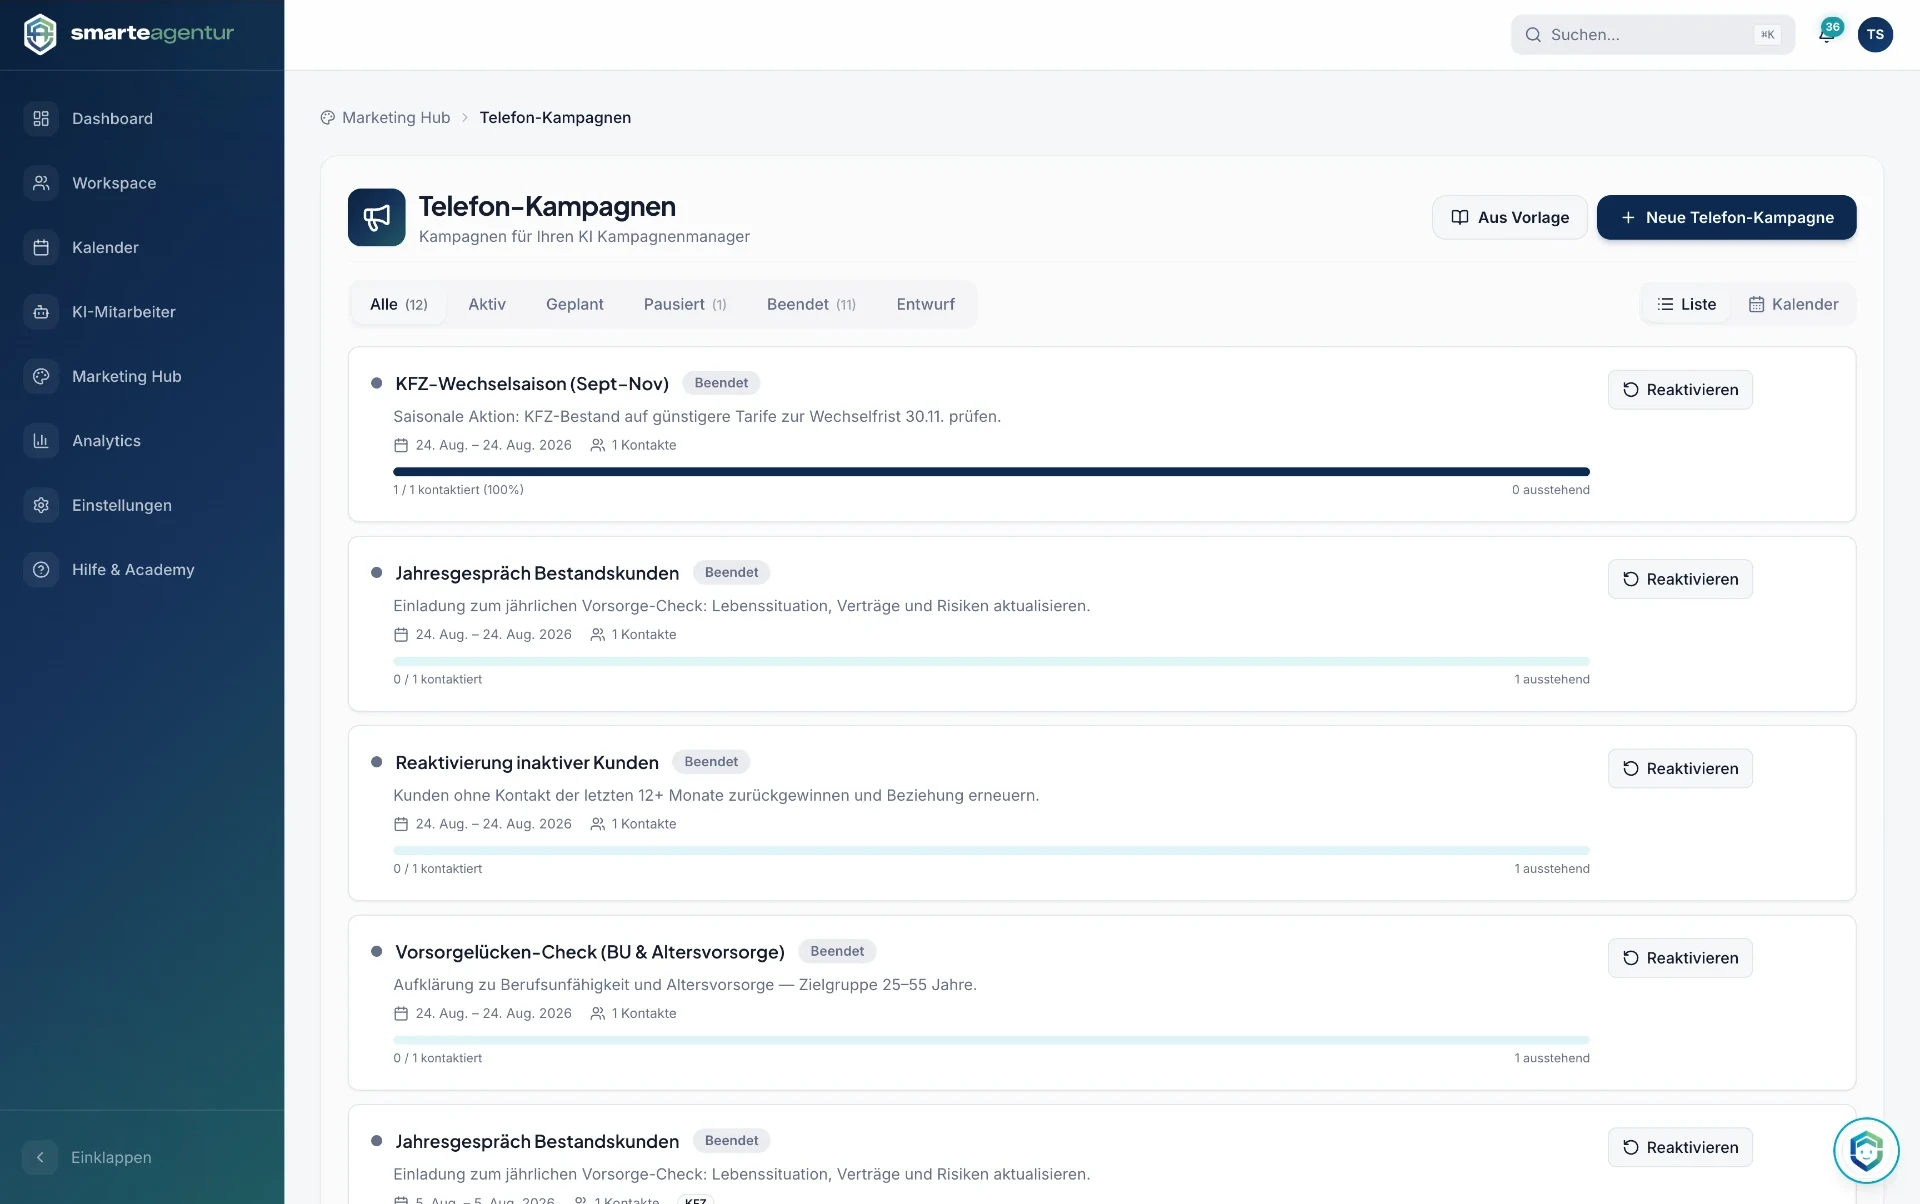The width and height of the screenshot is (1920, 1204).
Task: Select the Pausiert tab
Action: coord(685,304)
